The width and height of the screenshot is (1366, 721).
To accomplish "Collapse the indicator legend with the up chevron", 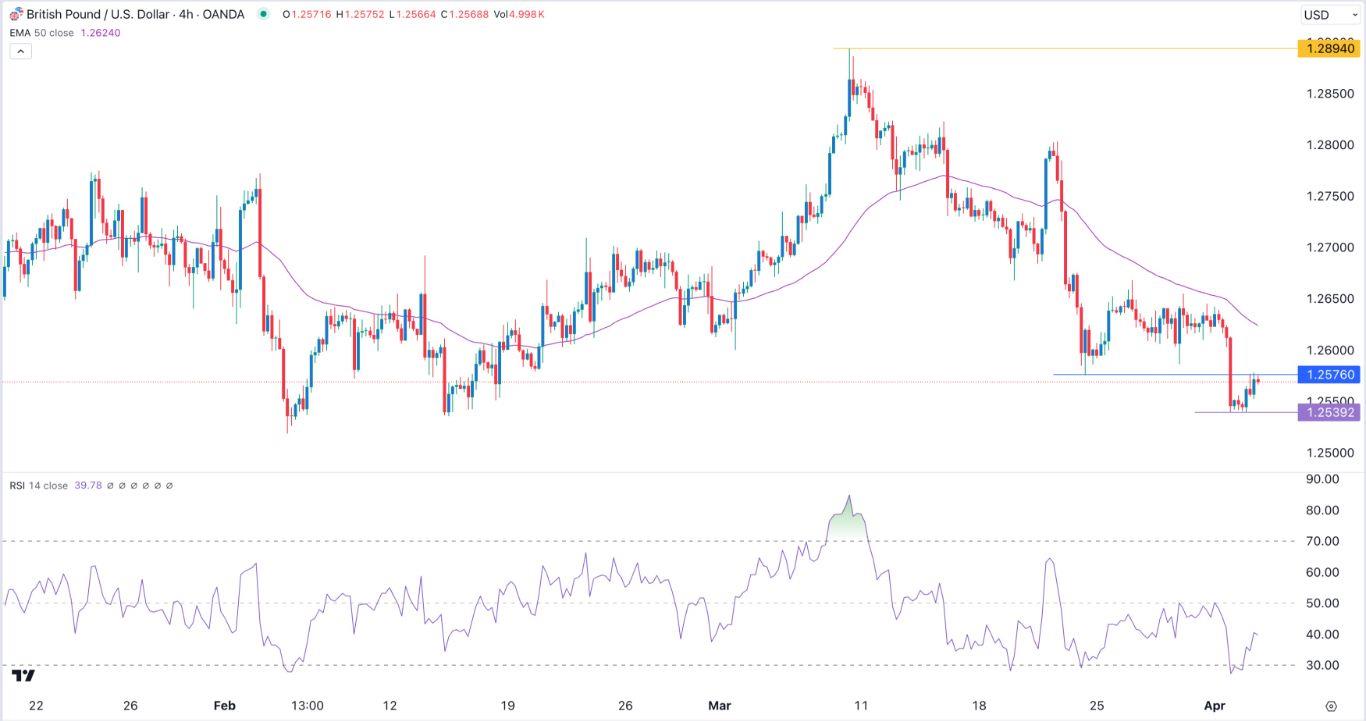I will click(19, 51).
